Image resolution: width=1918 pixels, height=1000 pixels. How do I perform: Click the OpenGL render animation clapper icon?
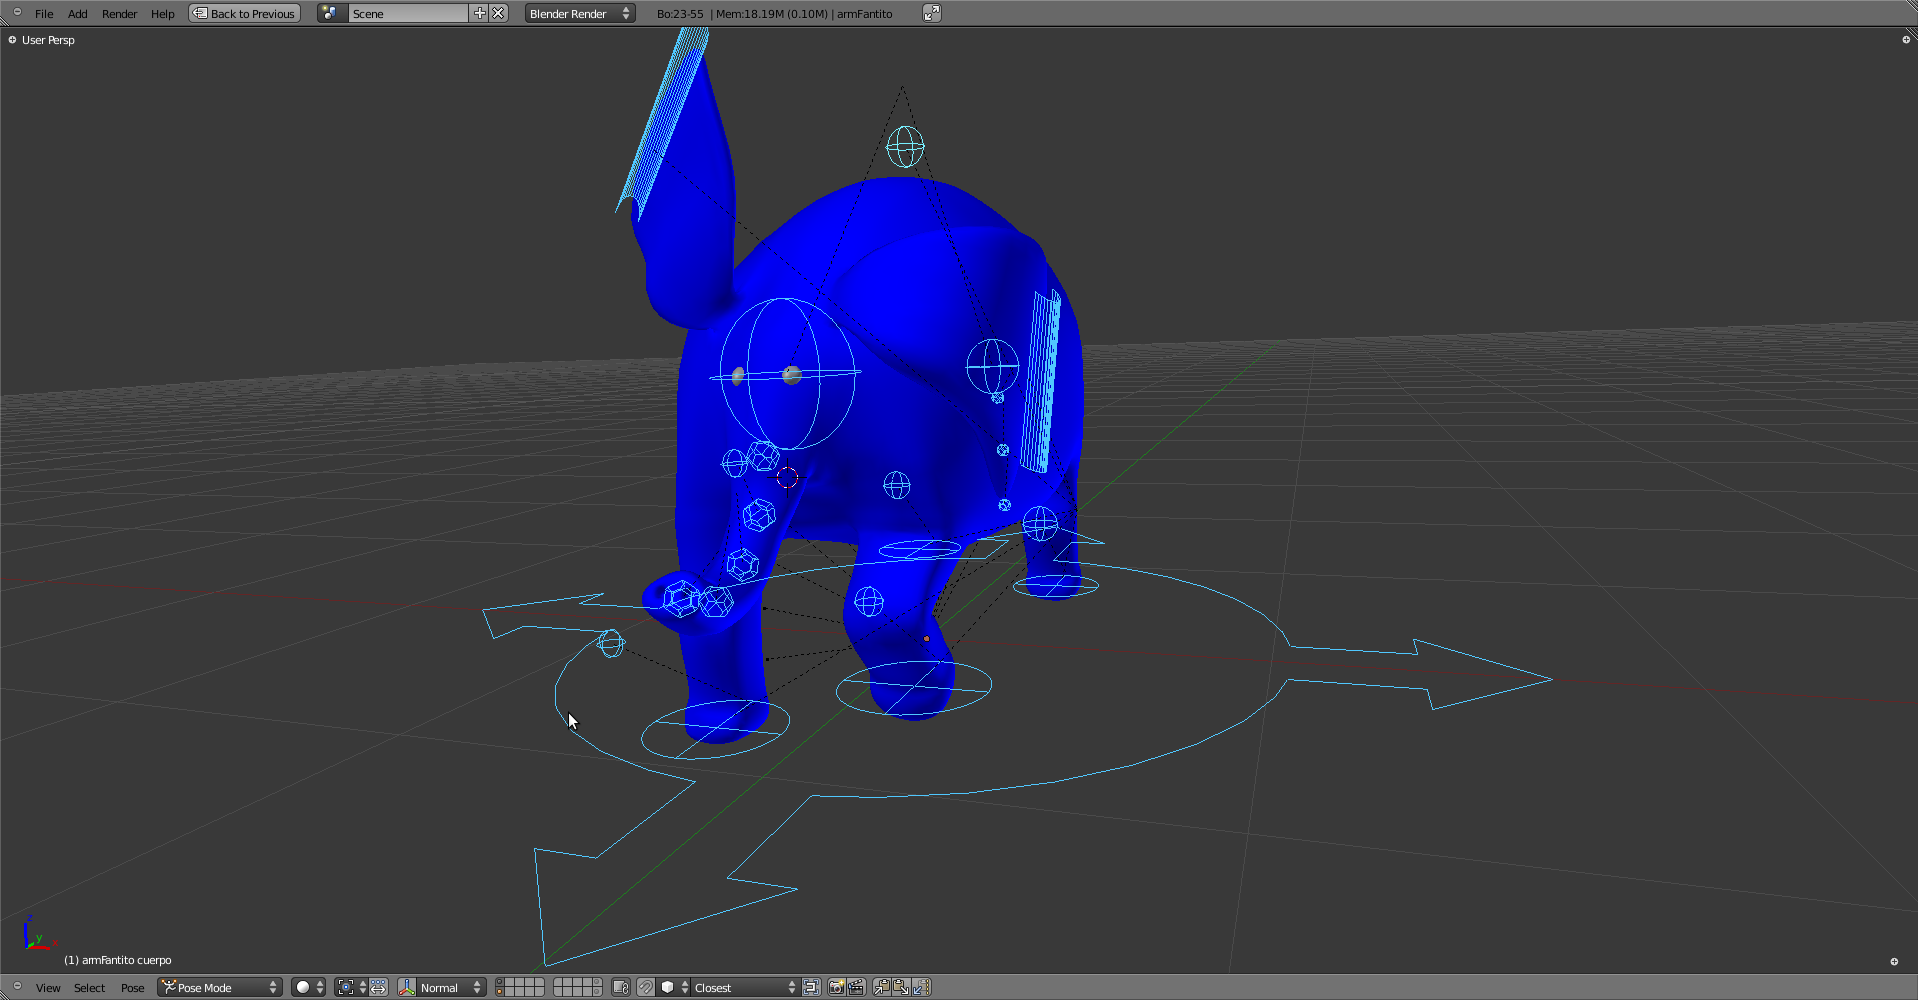[856, 988]
